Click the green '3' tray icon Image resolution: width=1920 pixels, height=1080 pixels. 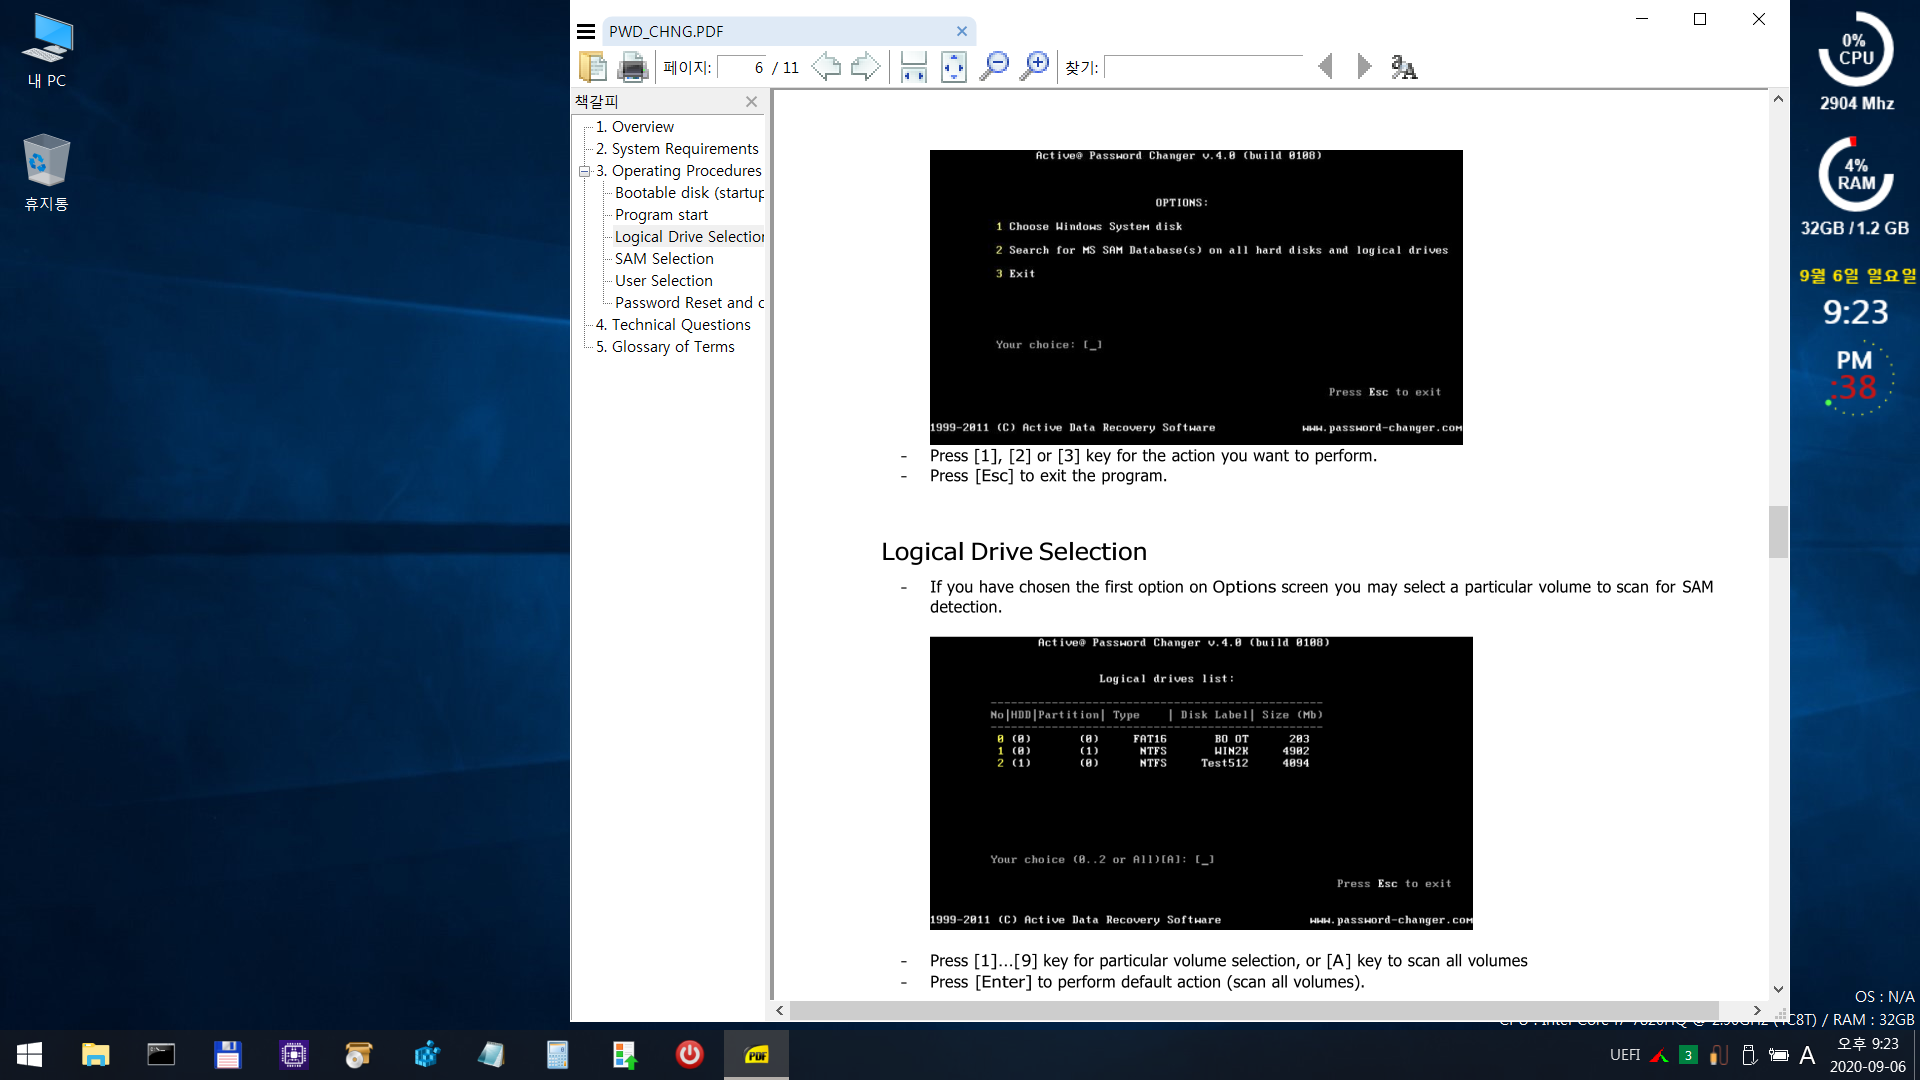pos(1688,1055)
